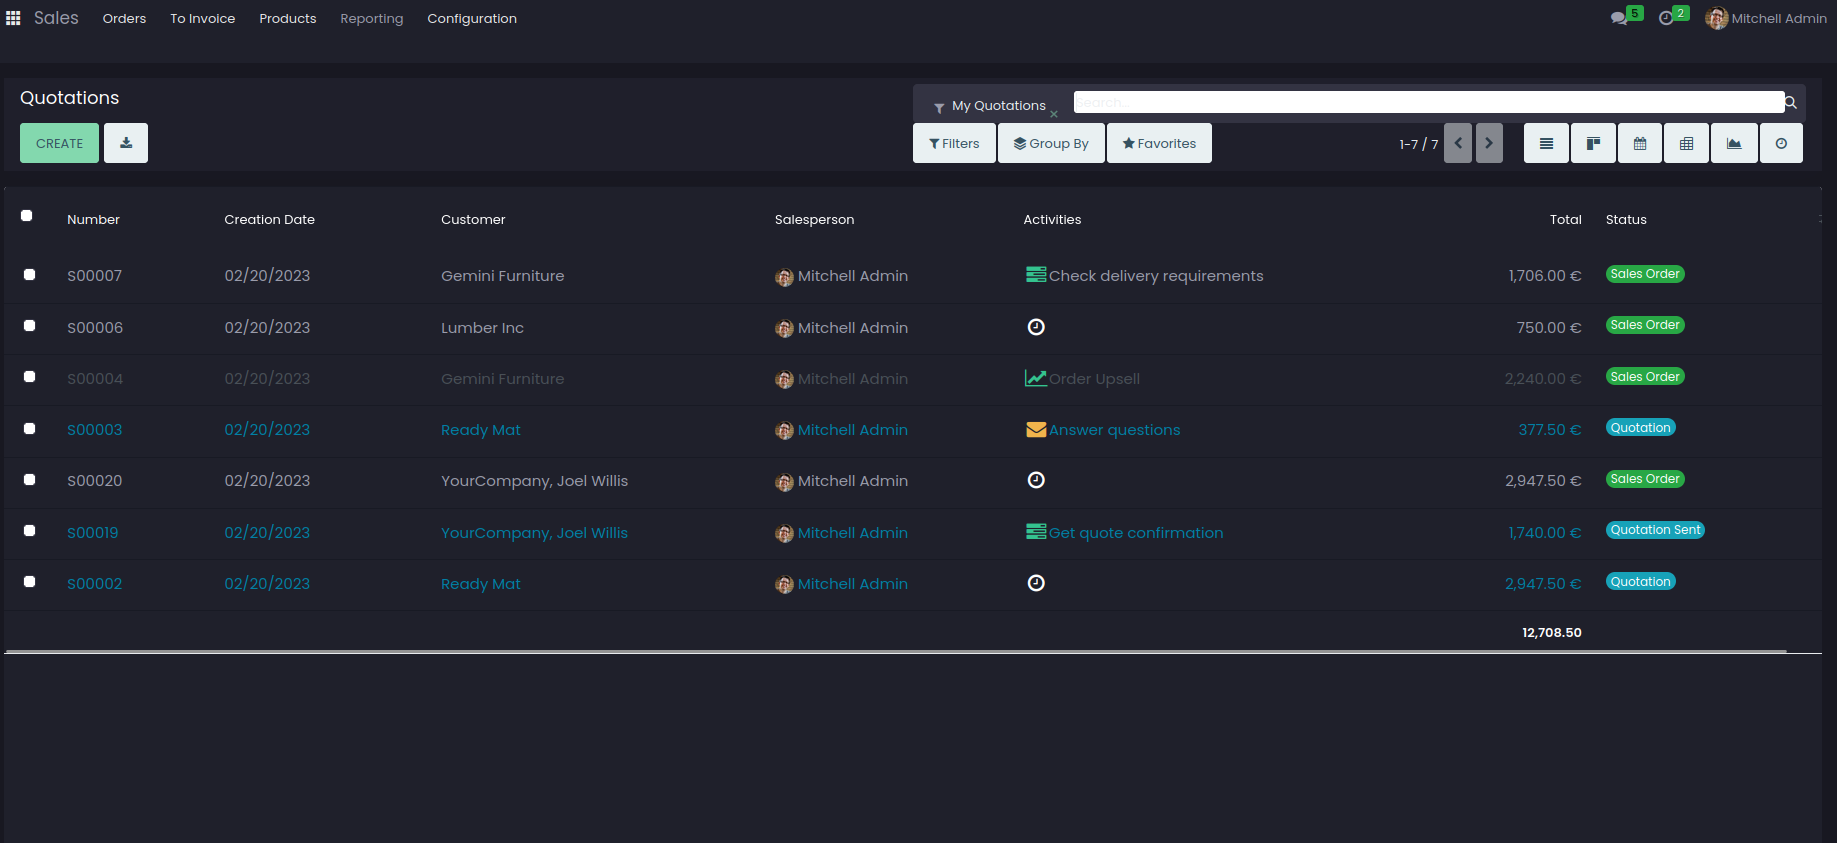Open the apps grid home menu

point(13,18)
